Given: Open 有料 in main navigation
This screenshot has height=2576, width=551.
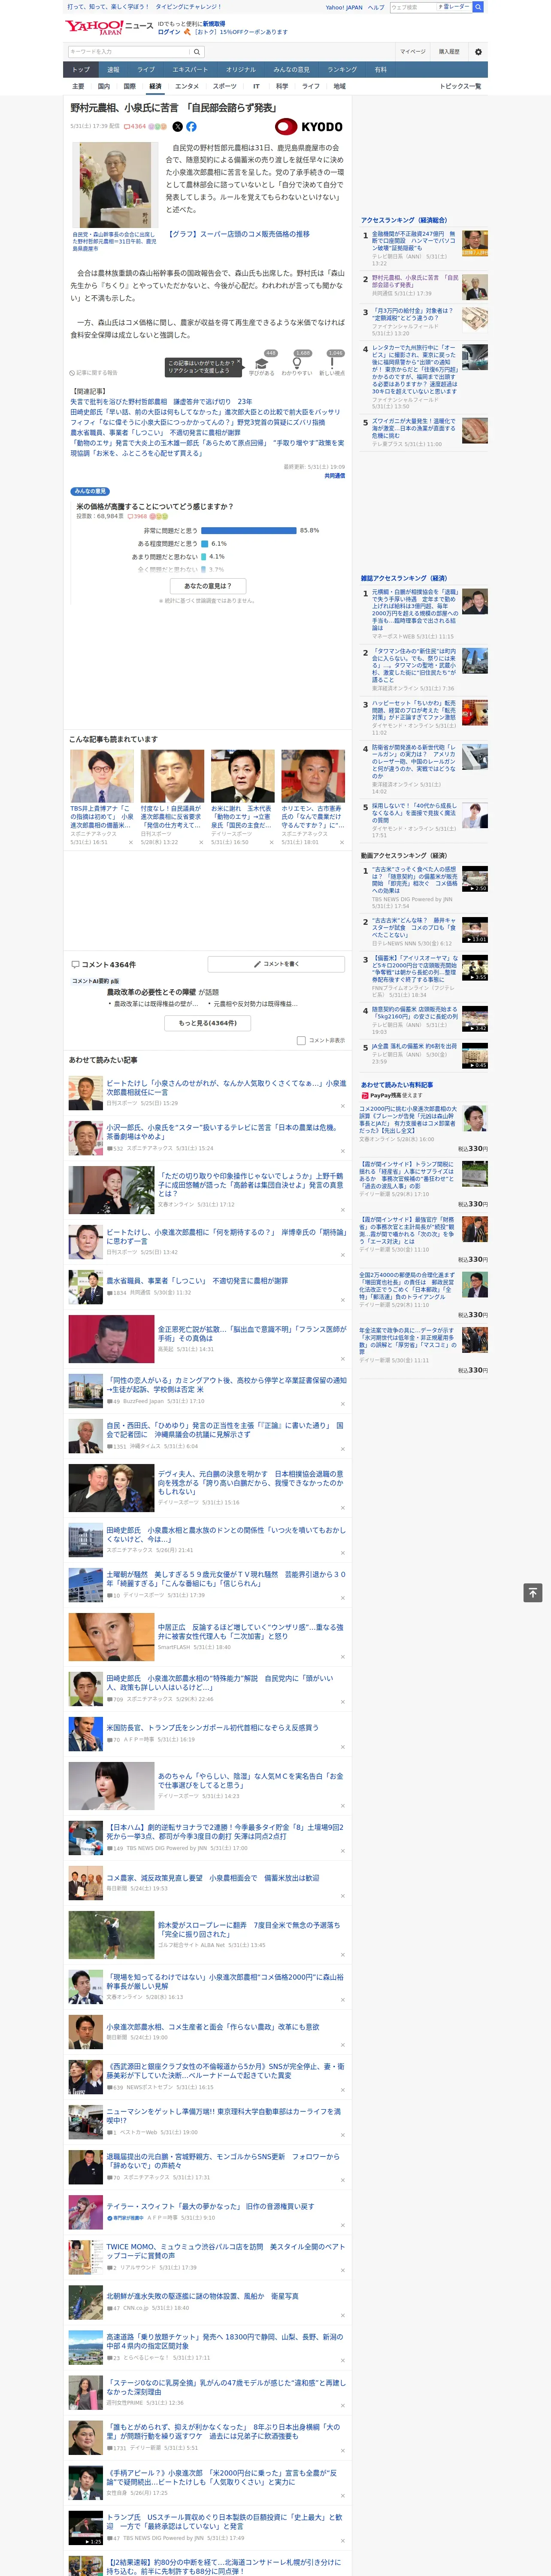Looking at the screenshot, I should point(380,70).
